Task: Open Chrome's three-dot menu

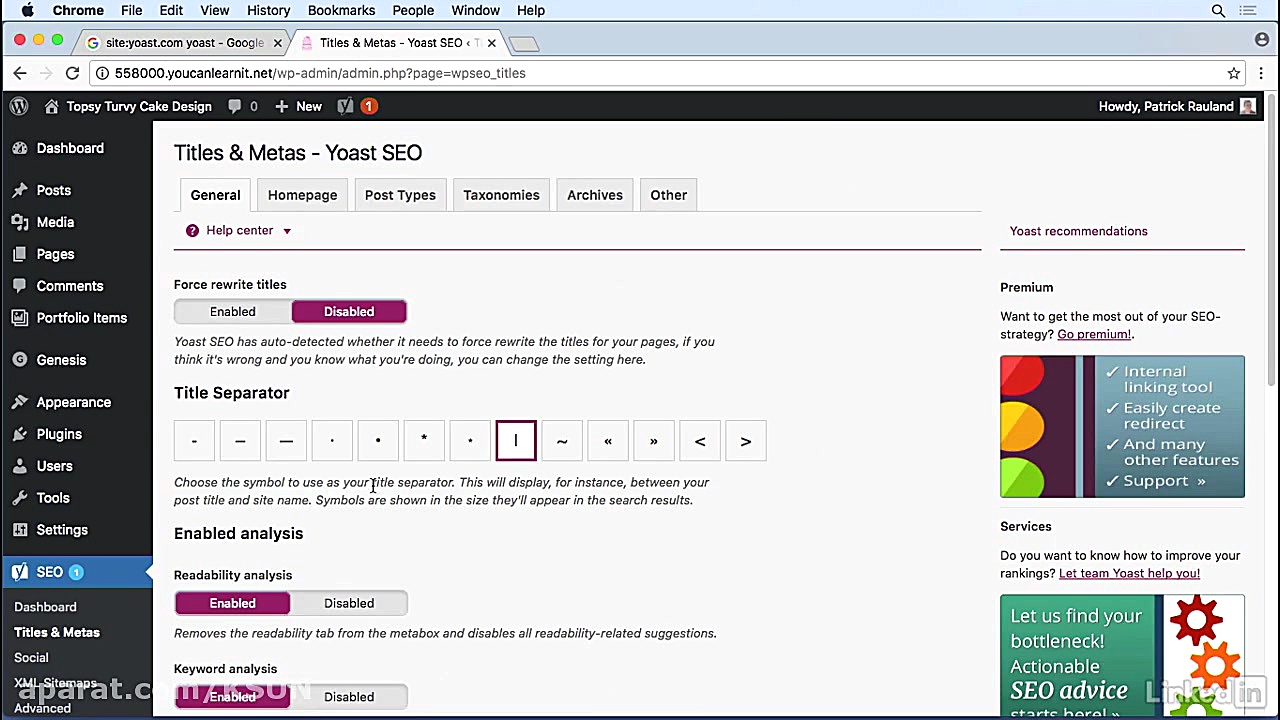Action: point(1261,73)
